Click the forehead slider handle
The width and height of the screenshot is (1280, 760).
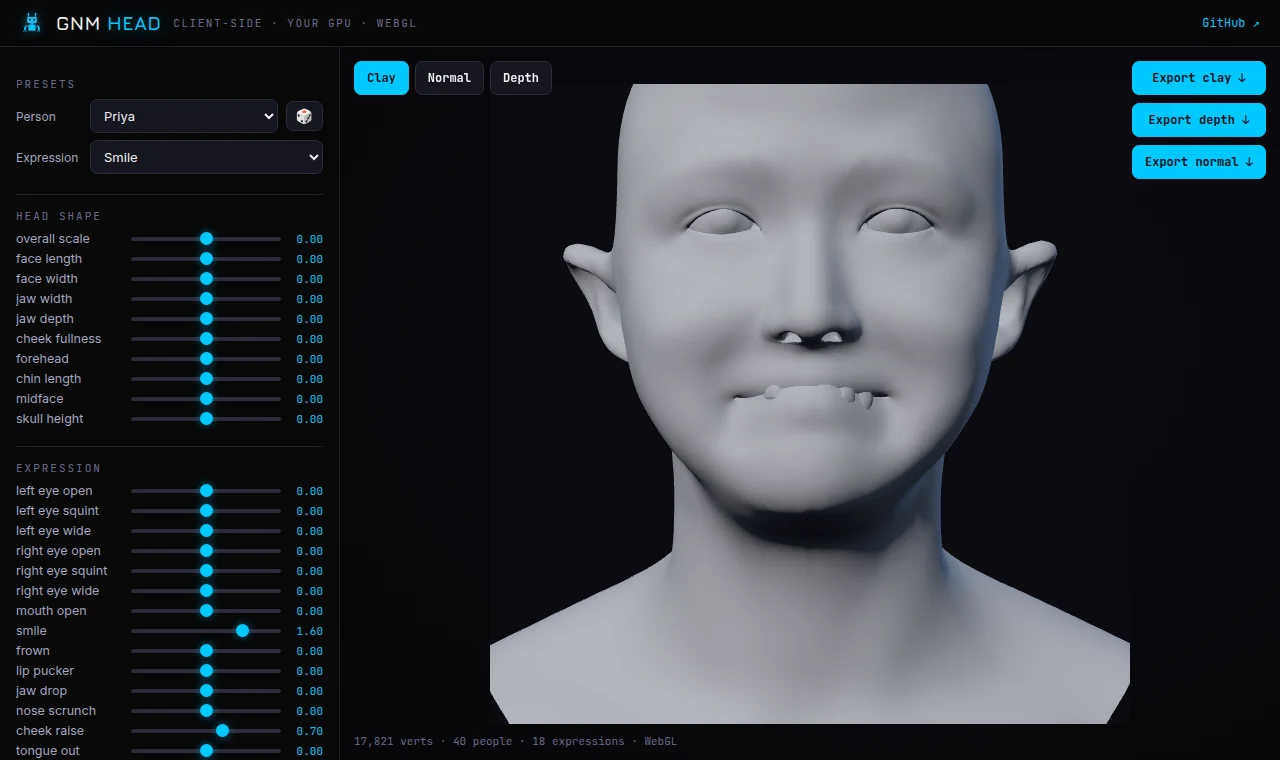pos(206,359)
